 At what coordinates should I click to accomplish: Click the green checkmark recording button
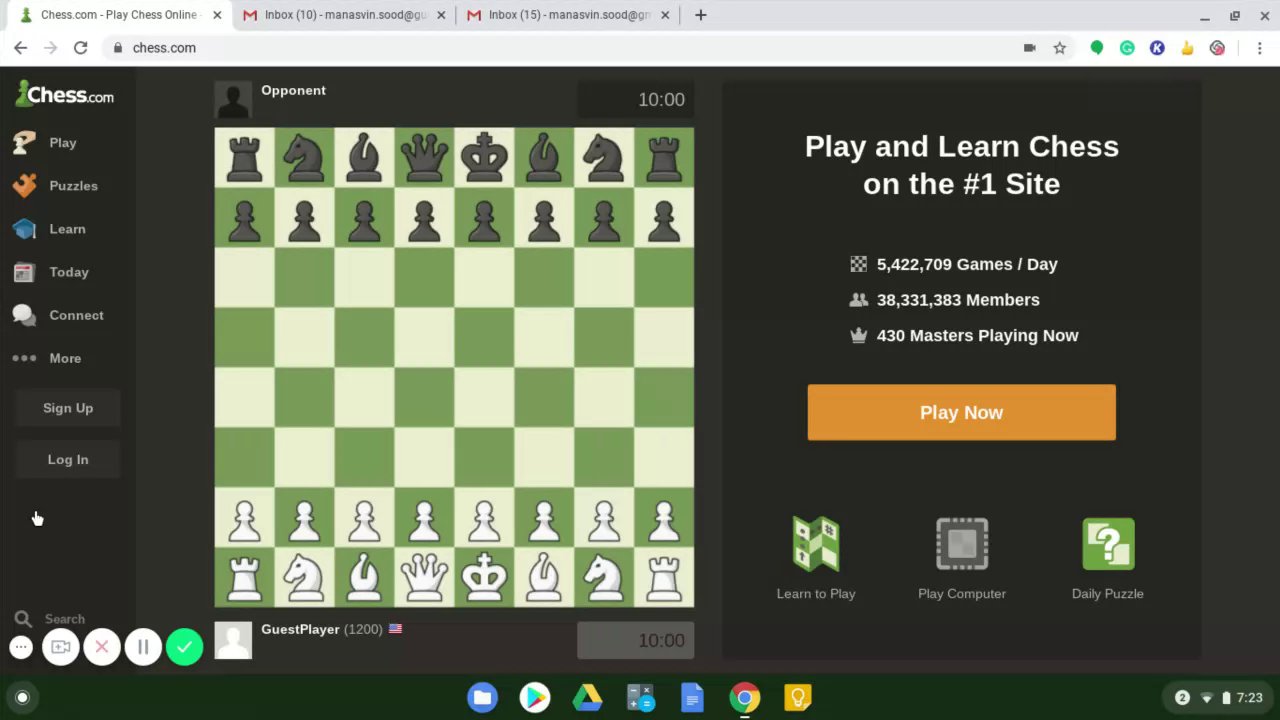click(x=184, y=647)
